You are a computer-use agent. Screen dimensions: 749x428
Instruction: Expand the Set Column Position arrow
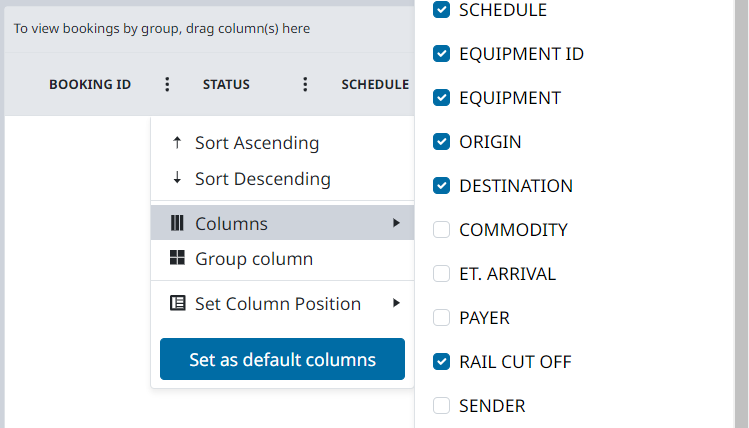397,303
